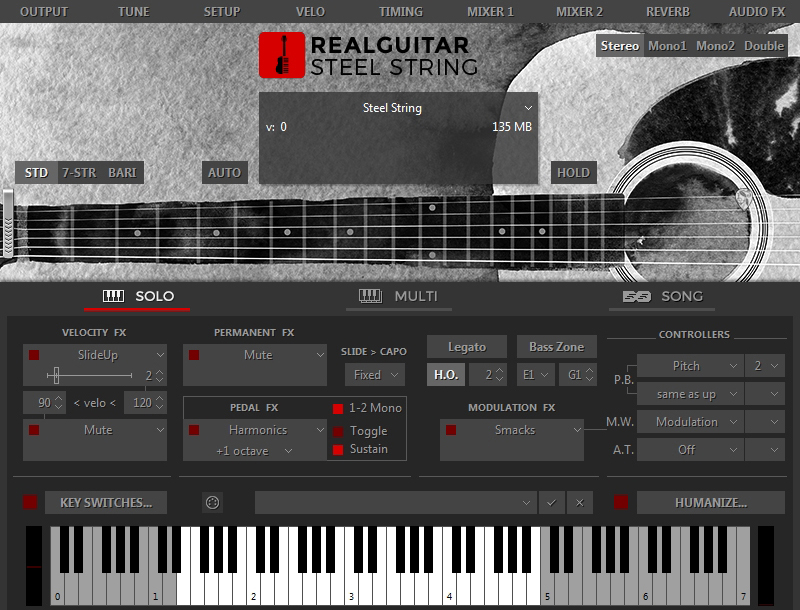Viewport: 800px width, 610px height.
Task: Open the empty key switches preset dropdown
Action: pyautogui.click(x=395, y=503)
